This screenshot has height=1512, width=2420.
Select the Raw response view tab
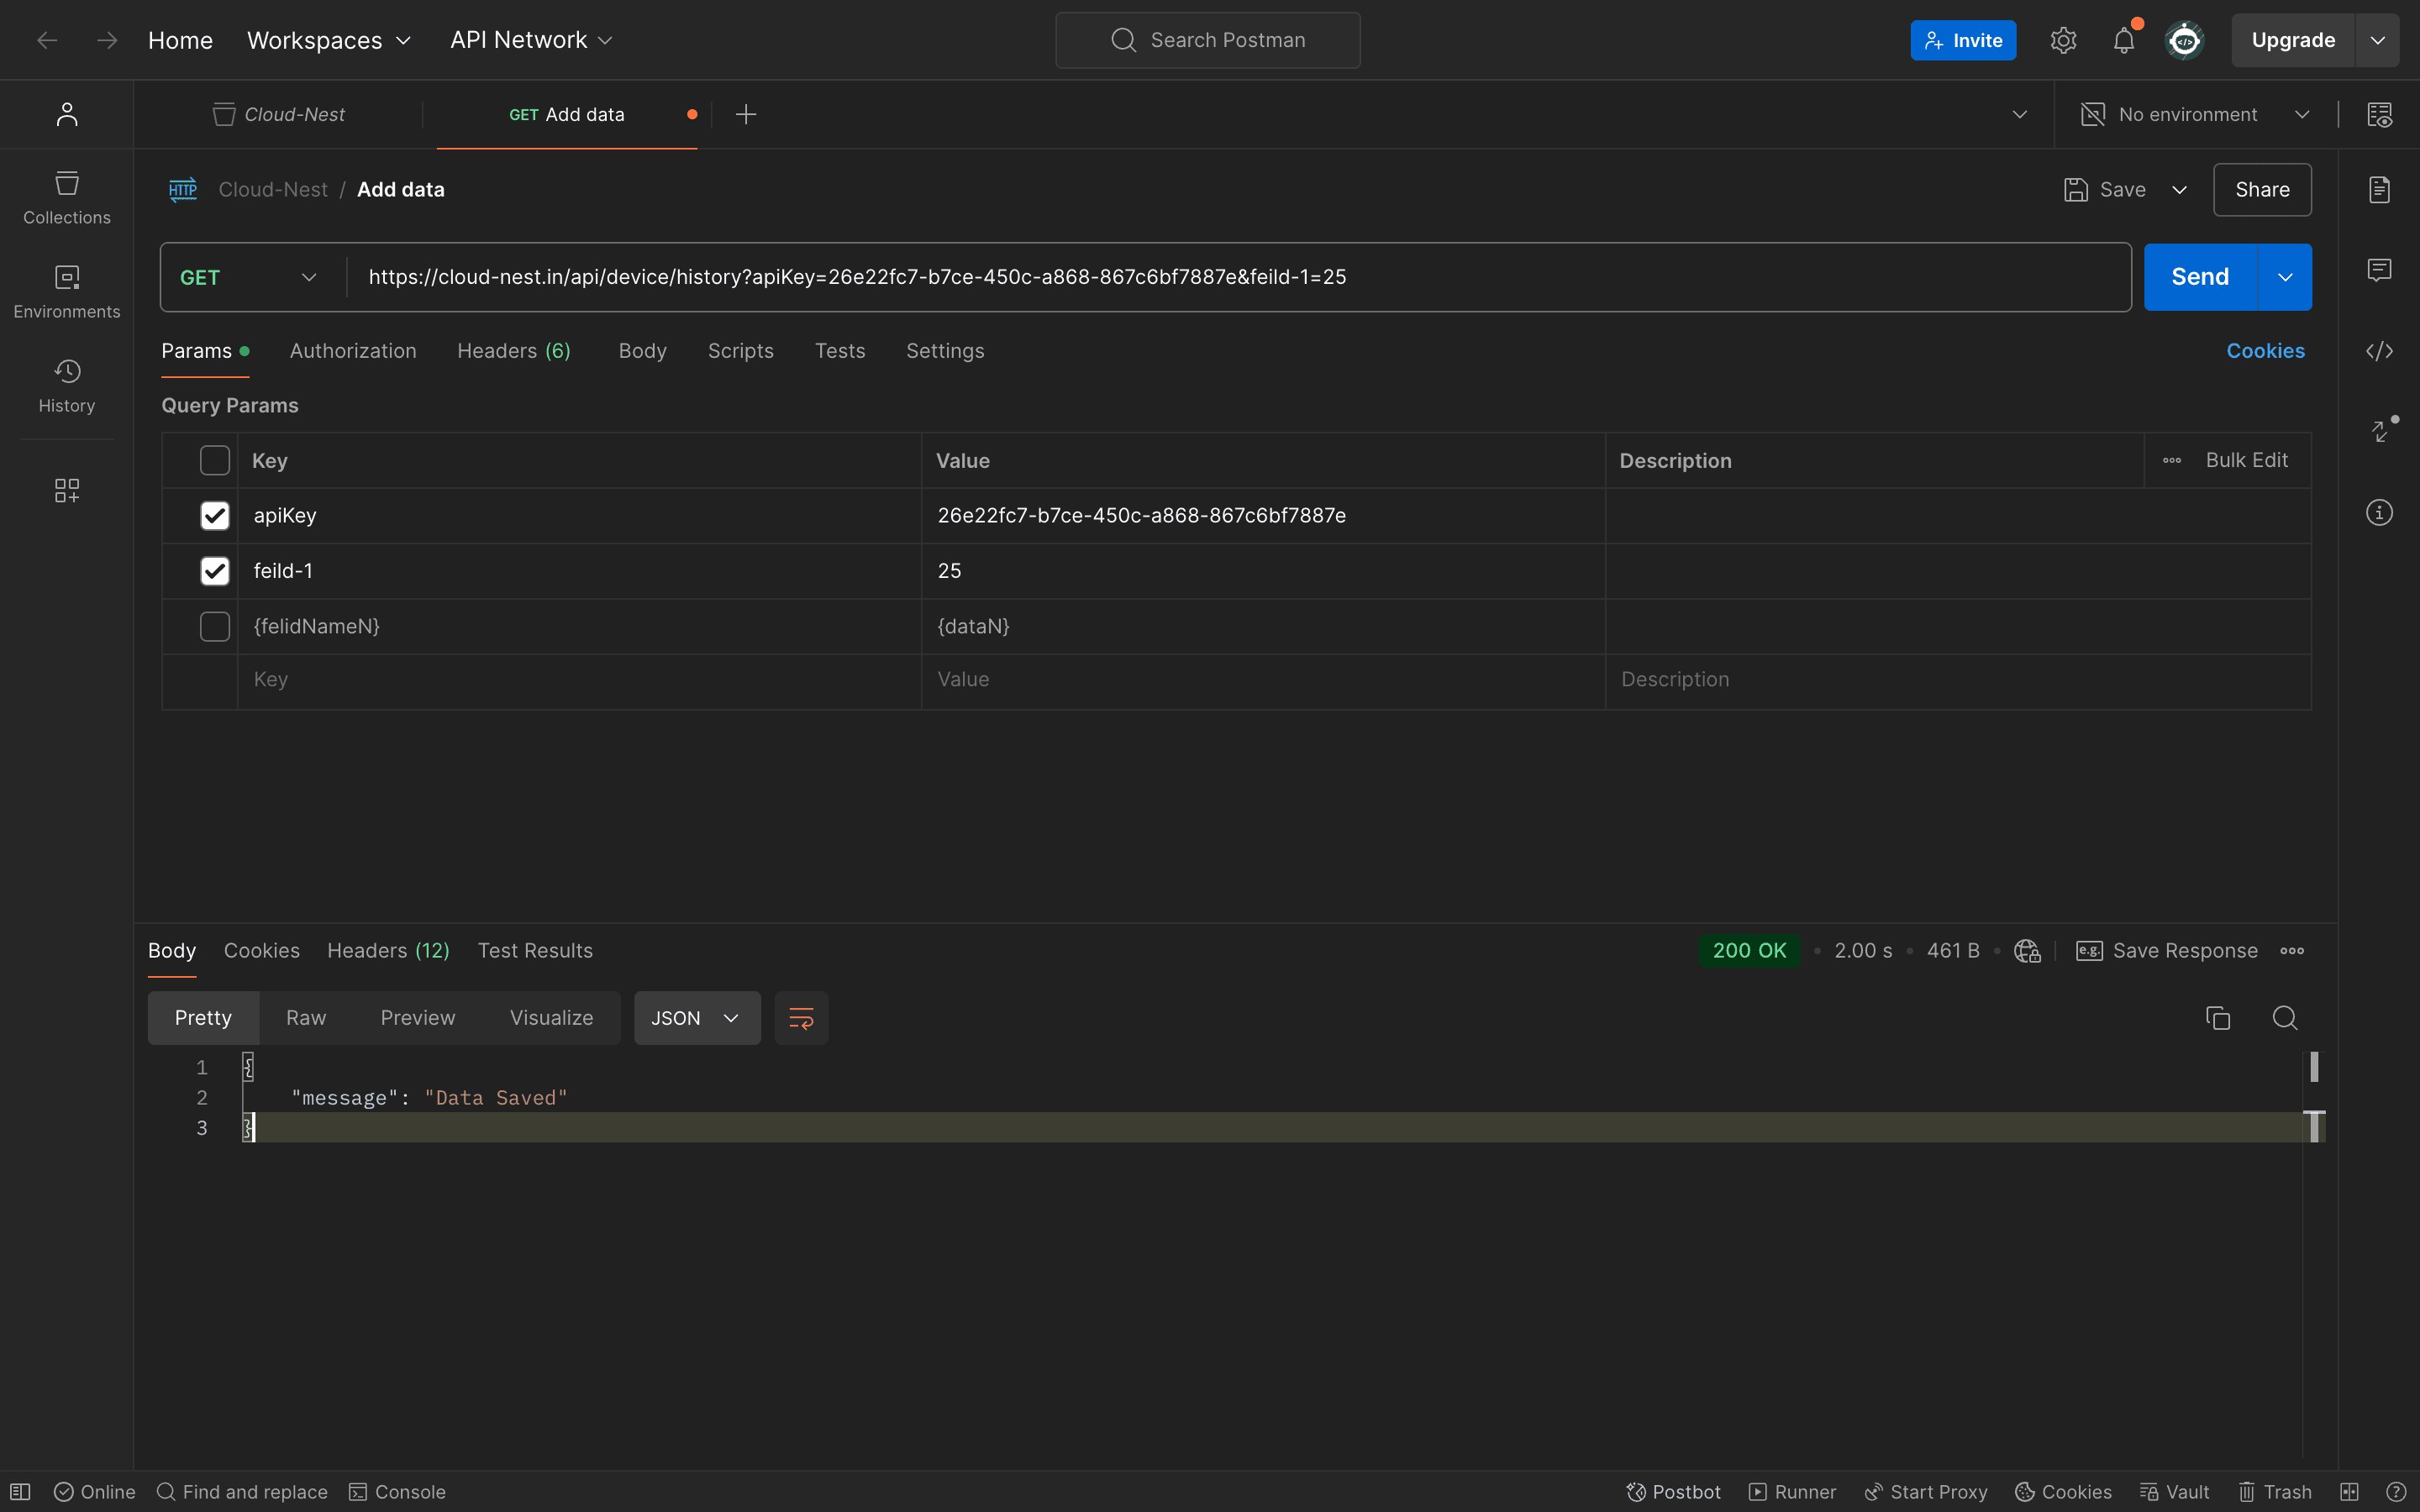coord(306,1018)
